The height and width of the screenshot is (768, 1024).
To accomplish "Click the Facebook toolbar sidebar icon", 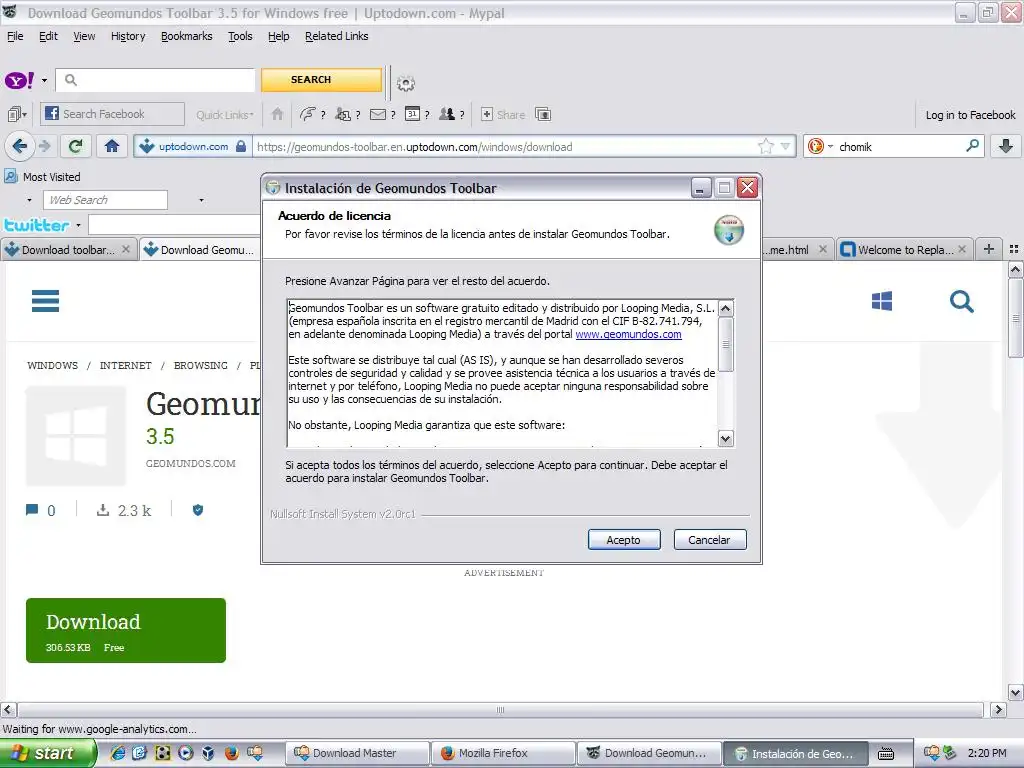I will [x=543, y=114].
